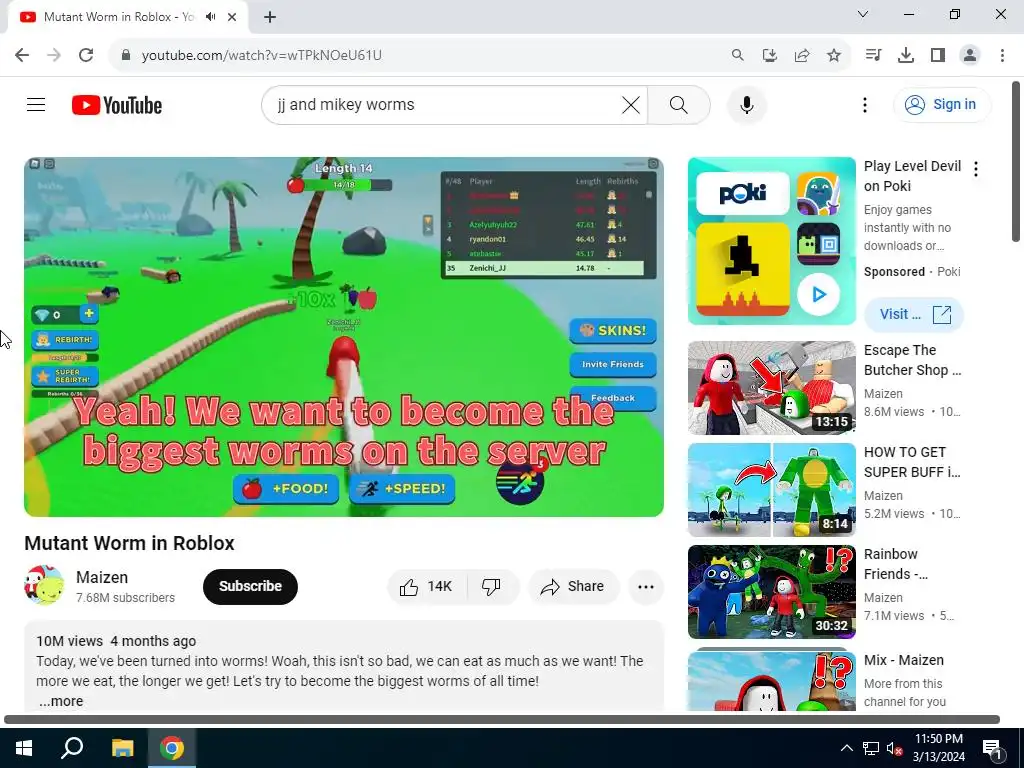The width and height of the screenshot is (1024, 768).
Task: Click the Sign in button
Action: pos(942,104)
